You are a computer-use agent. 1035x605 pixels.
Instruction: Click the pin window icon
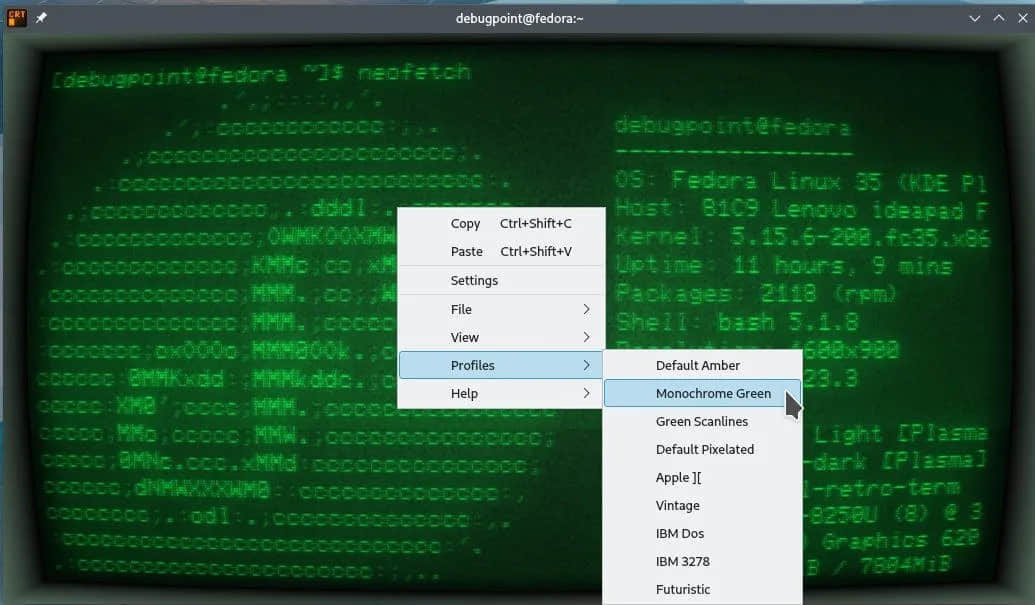pos(42,18)
